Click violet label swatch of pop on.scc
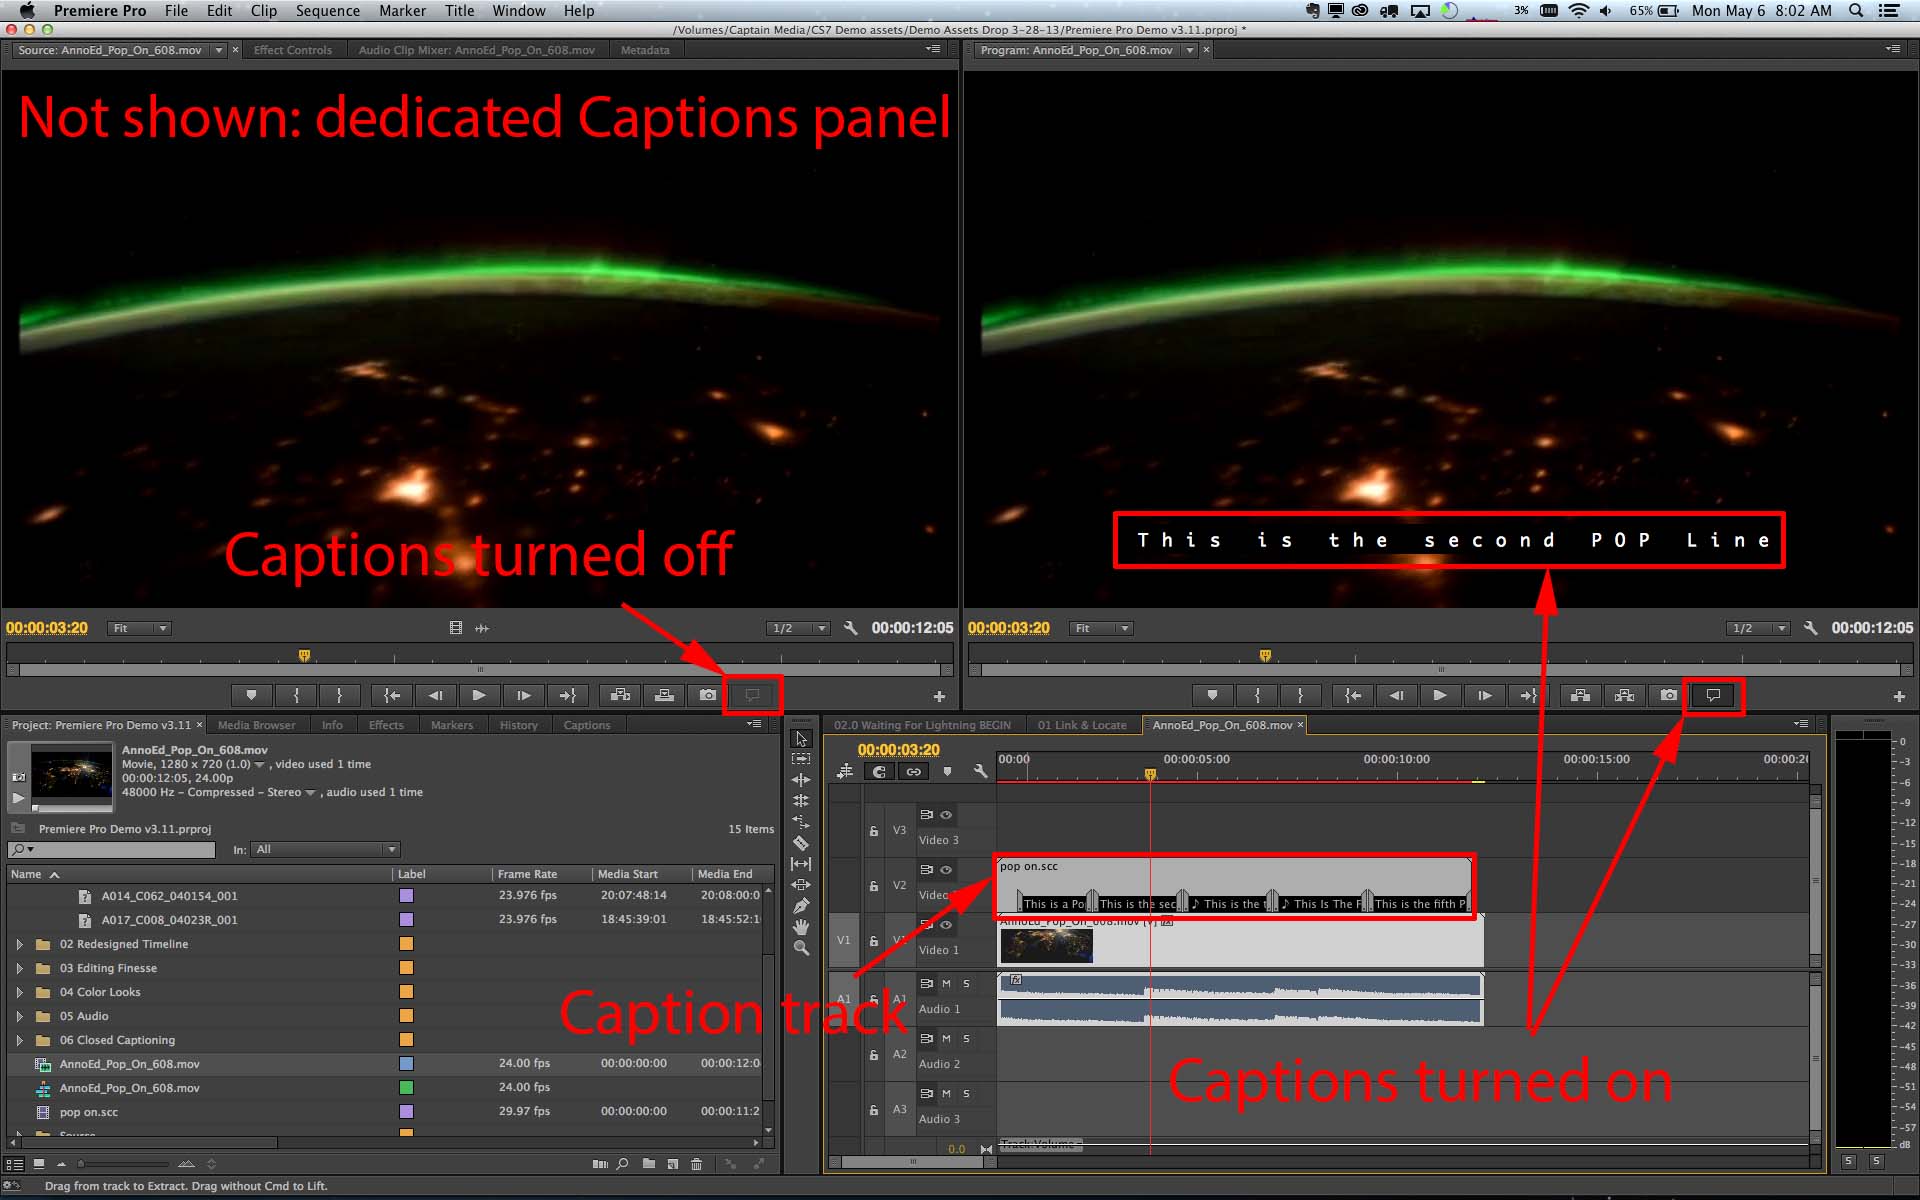This screenshot has height=1200, width=1920. 407,1111
